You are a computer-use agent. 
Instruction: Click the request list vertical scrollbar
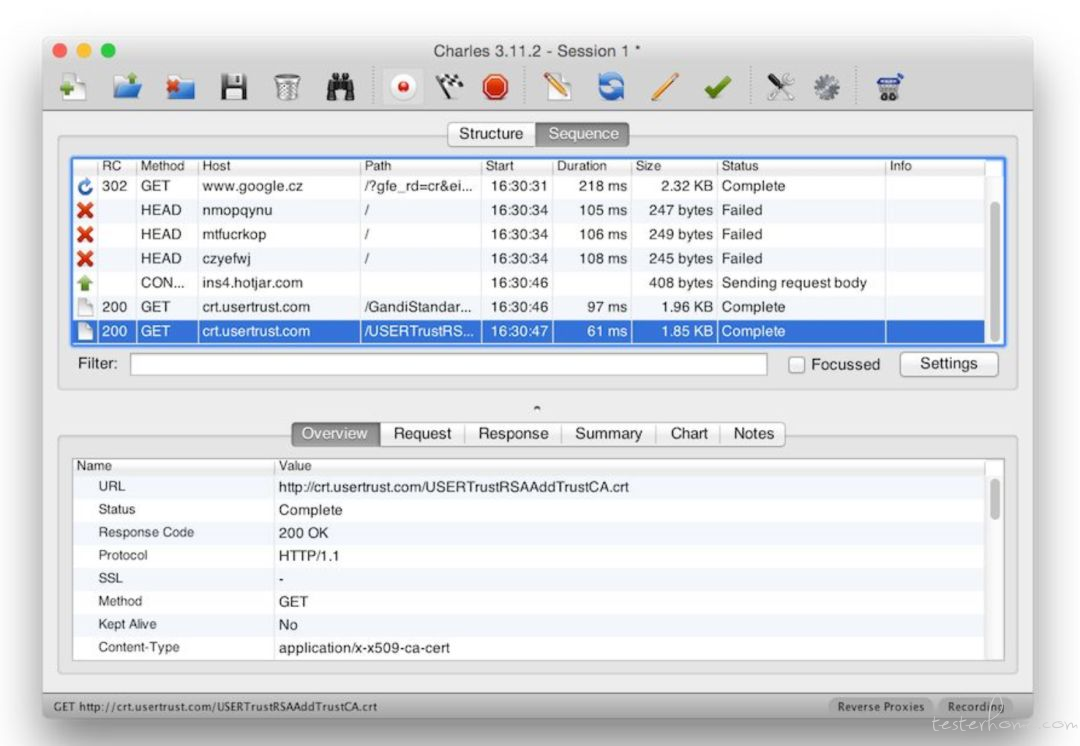(994, 271)
